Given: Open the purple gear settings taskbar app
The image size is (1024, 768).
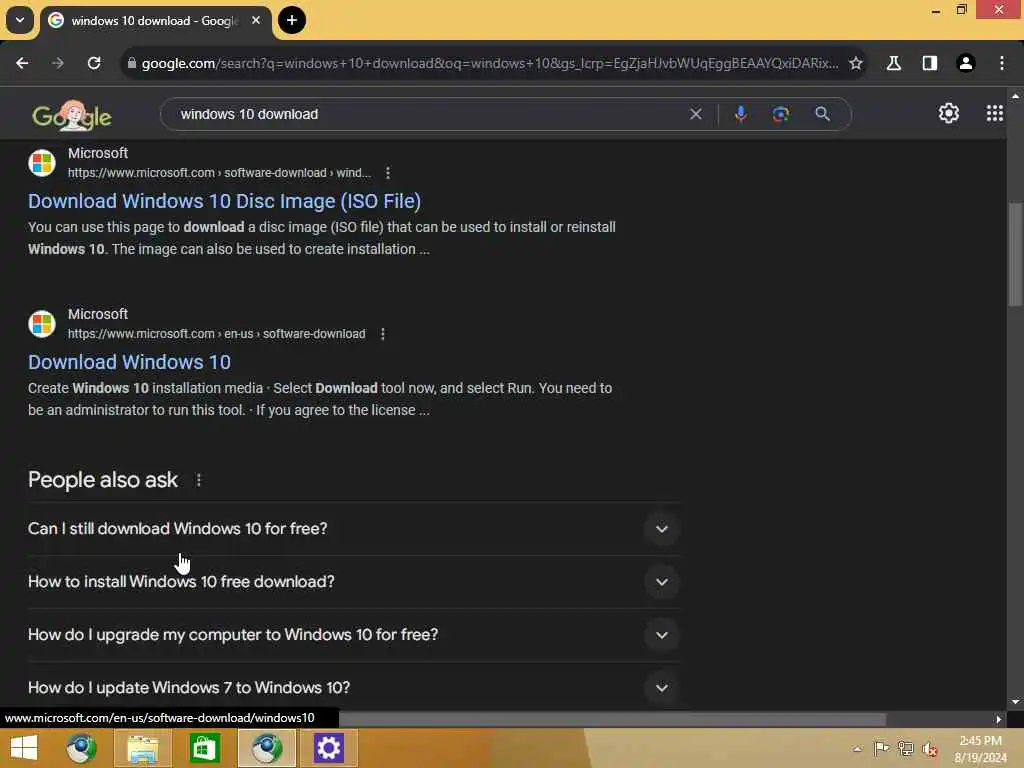Looking at the screenshot, I should pos(328,748).
